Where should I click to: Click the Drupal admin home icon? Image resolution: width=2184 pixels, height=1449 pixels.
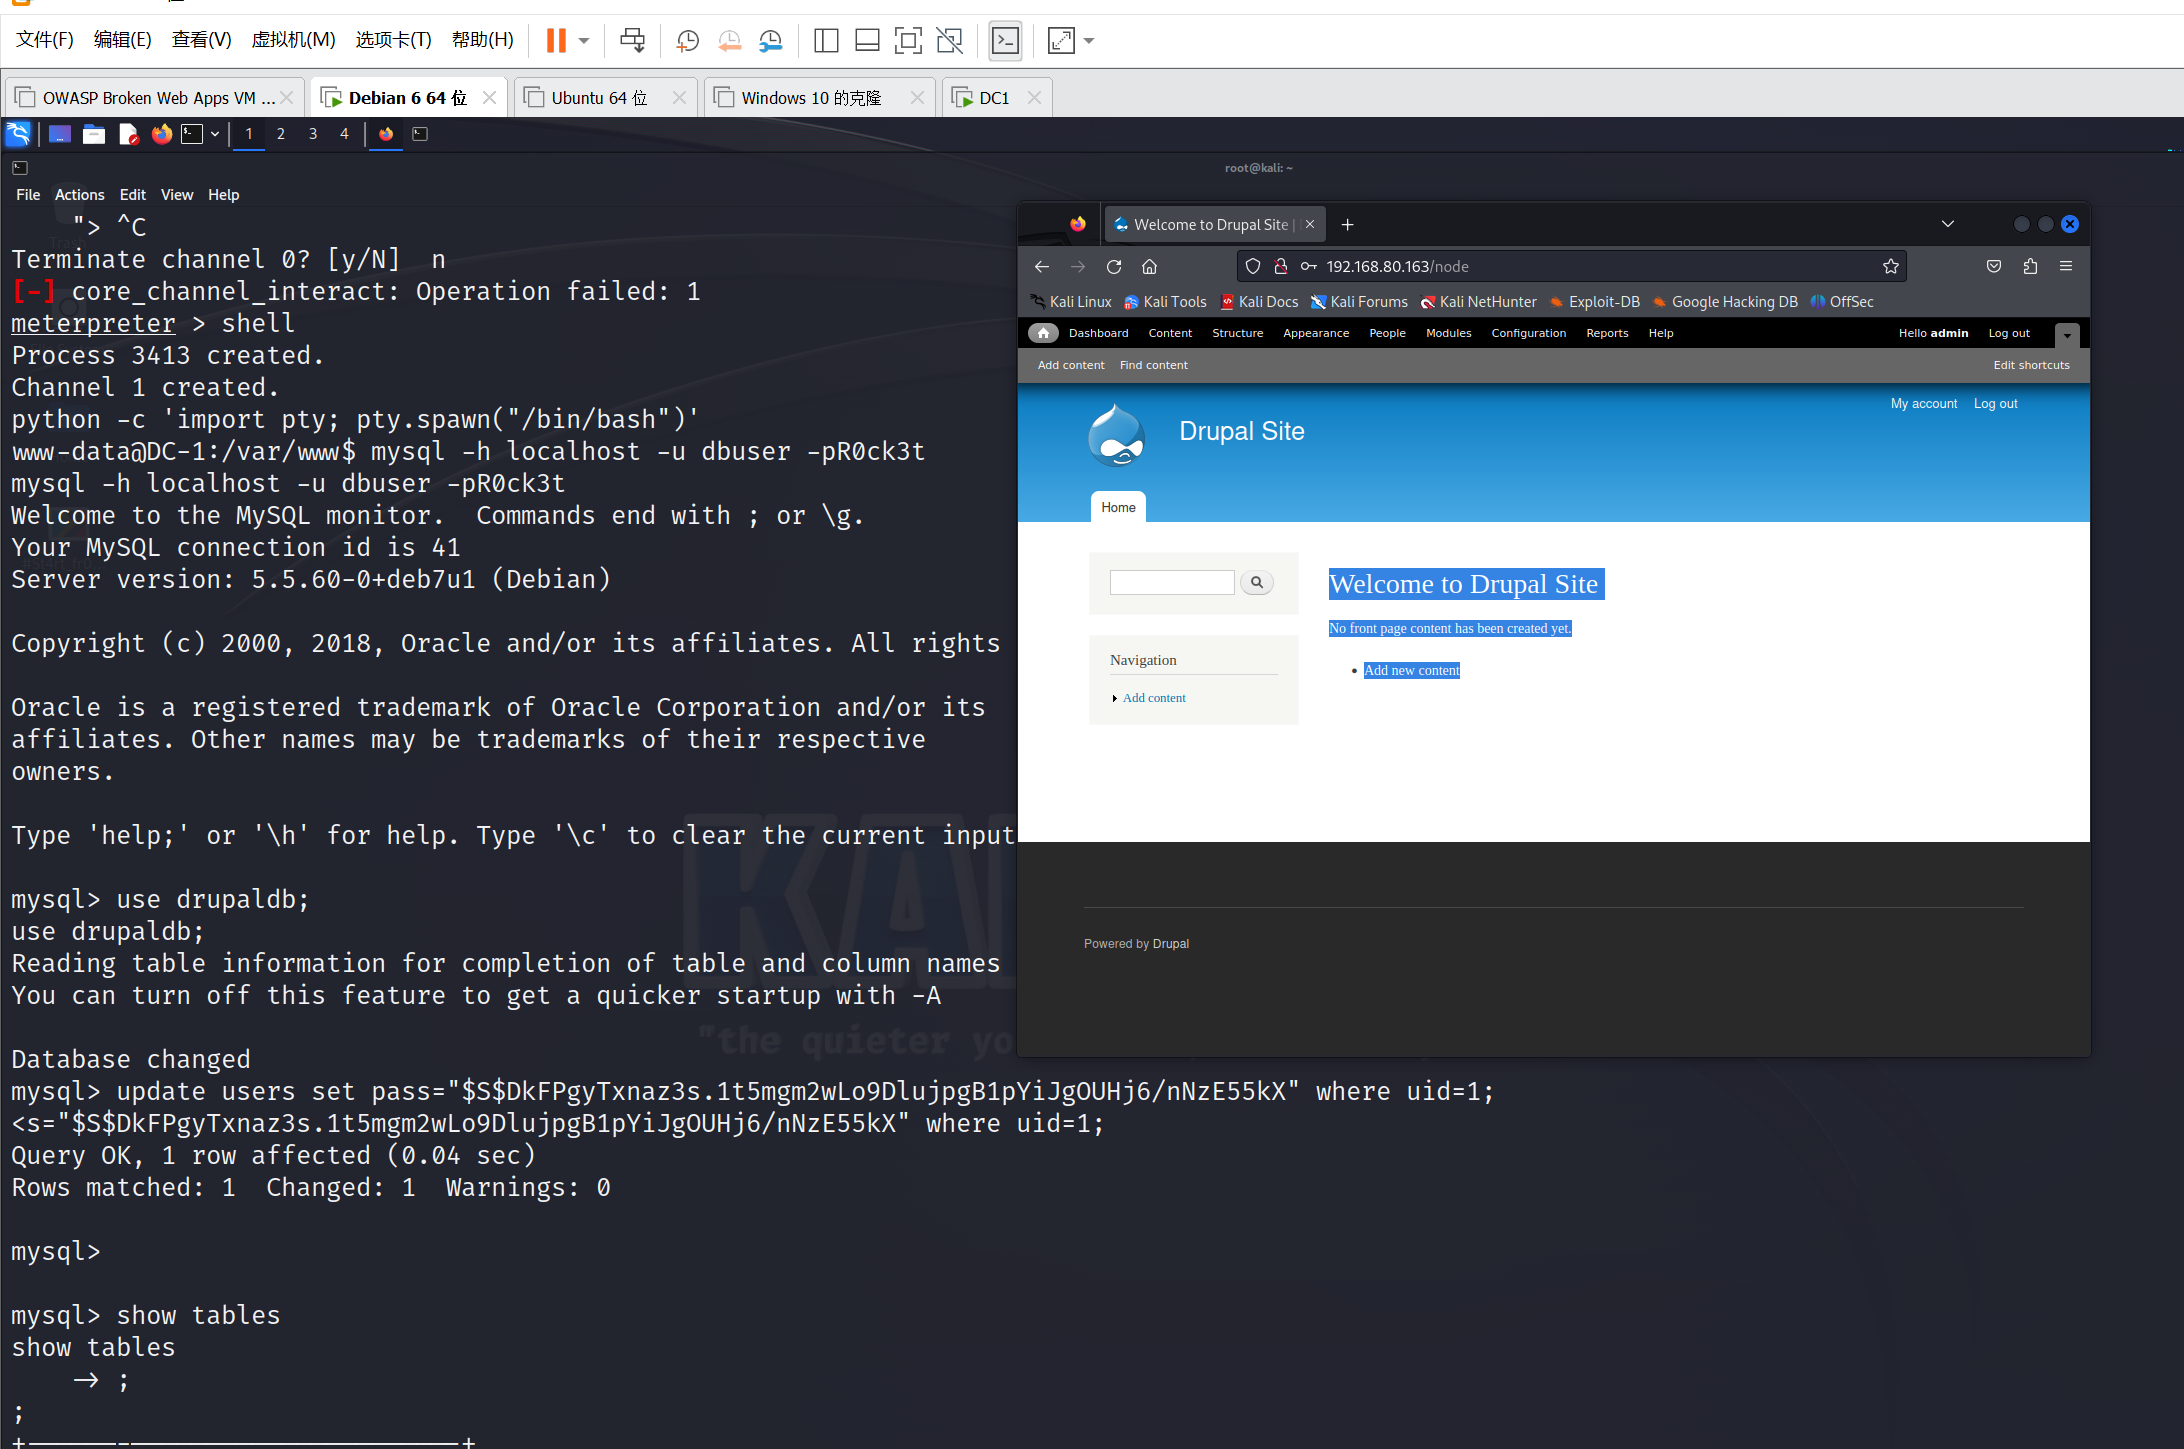(1043, 333)
